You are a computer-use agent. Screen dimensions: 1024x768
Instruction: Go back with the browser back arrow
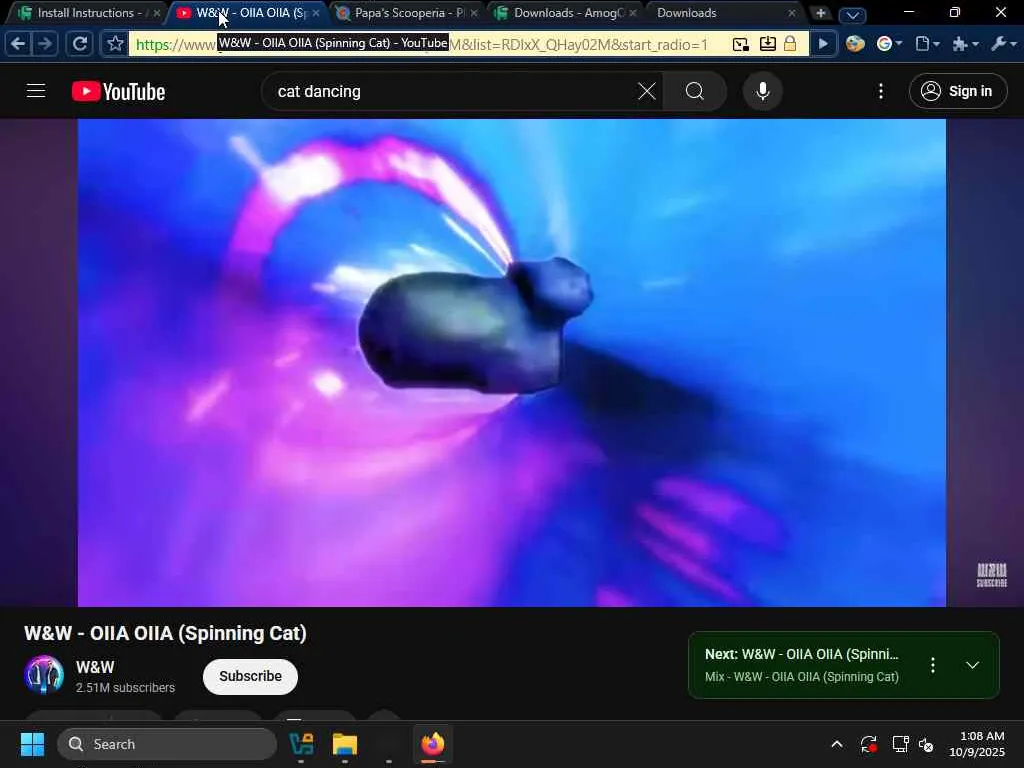tap(18, 44)
